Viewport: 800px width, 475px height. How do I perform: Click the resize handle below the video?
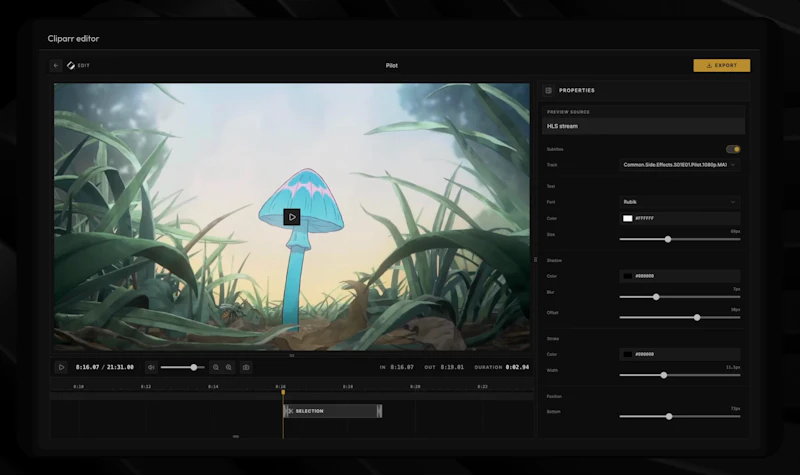(292, 356)
